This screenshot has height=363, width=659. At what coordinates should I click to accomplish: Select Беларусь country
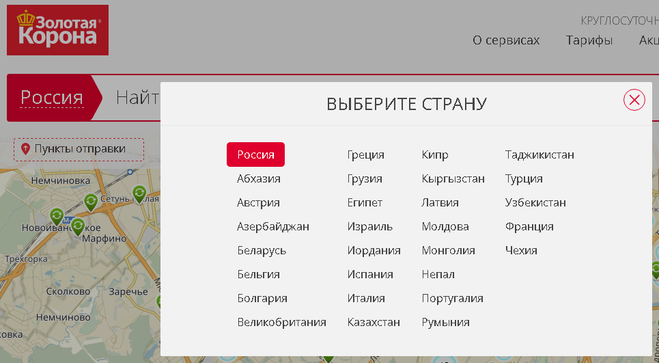coord(261,250)
